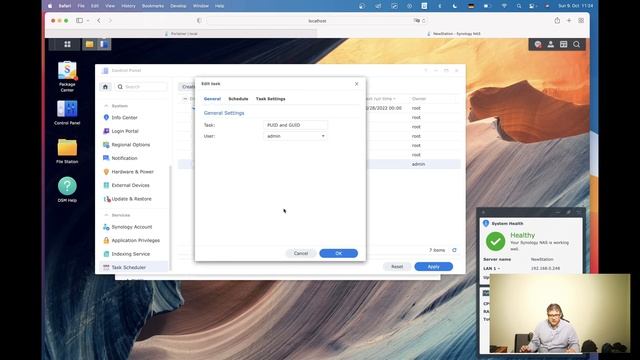This screenshot has width=640, height=360.
Task: Click Reset in Control Panel
Action: pos(397,267)
